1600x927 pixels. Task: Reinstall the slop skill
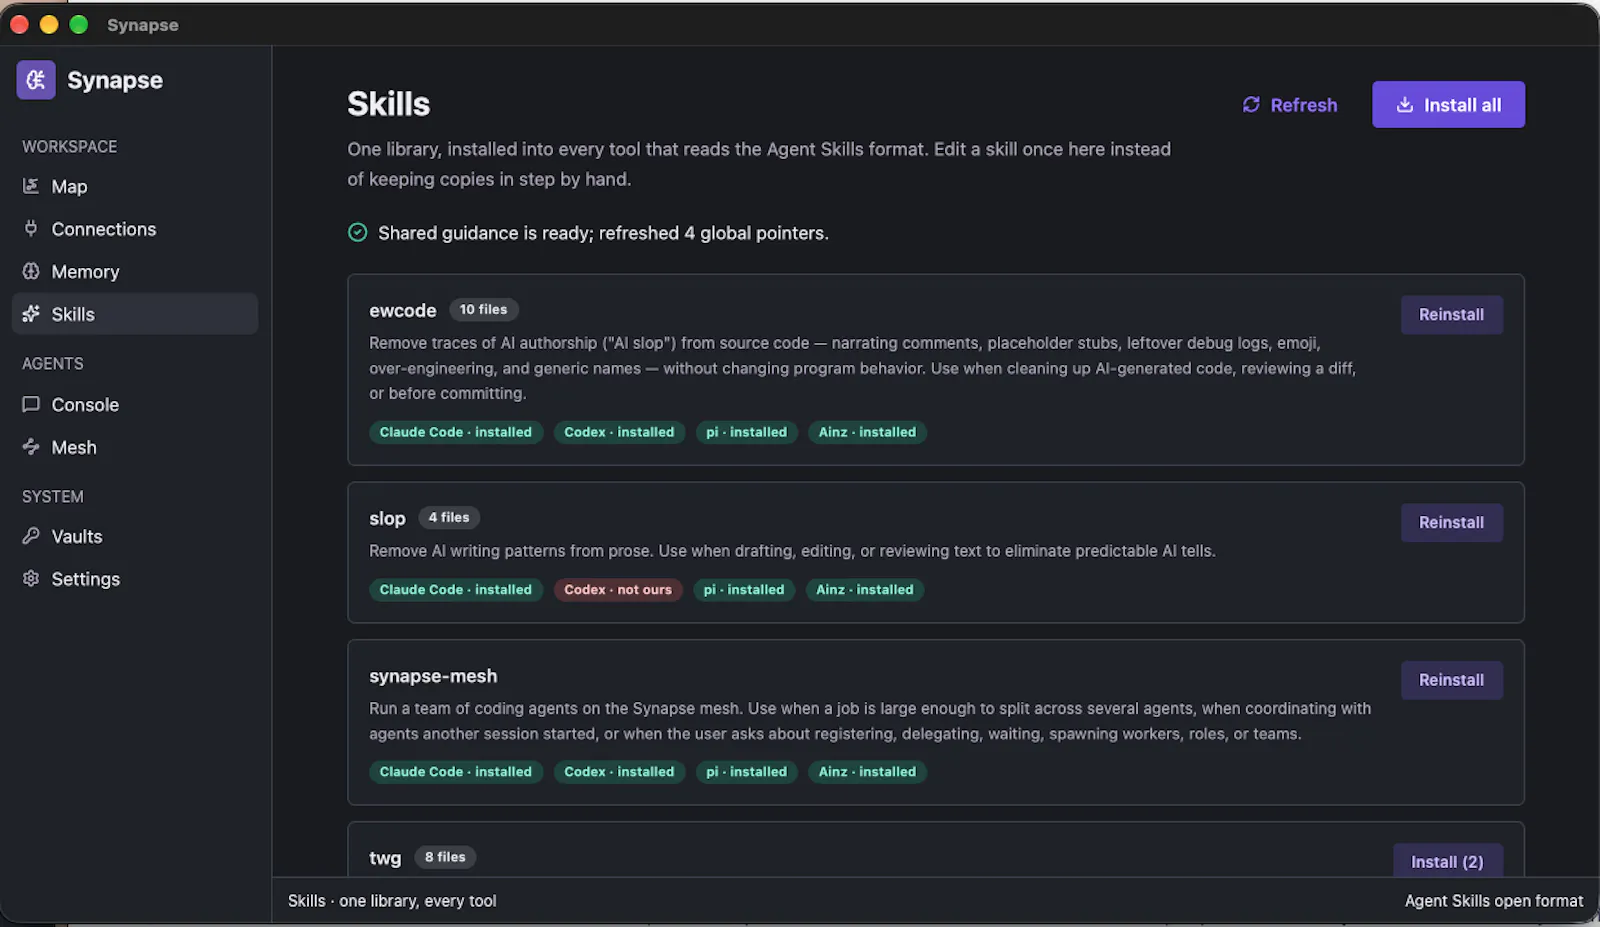(x=1451, y=522)
